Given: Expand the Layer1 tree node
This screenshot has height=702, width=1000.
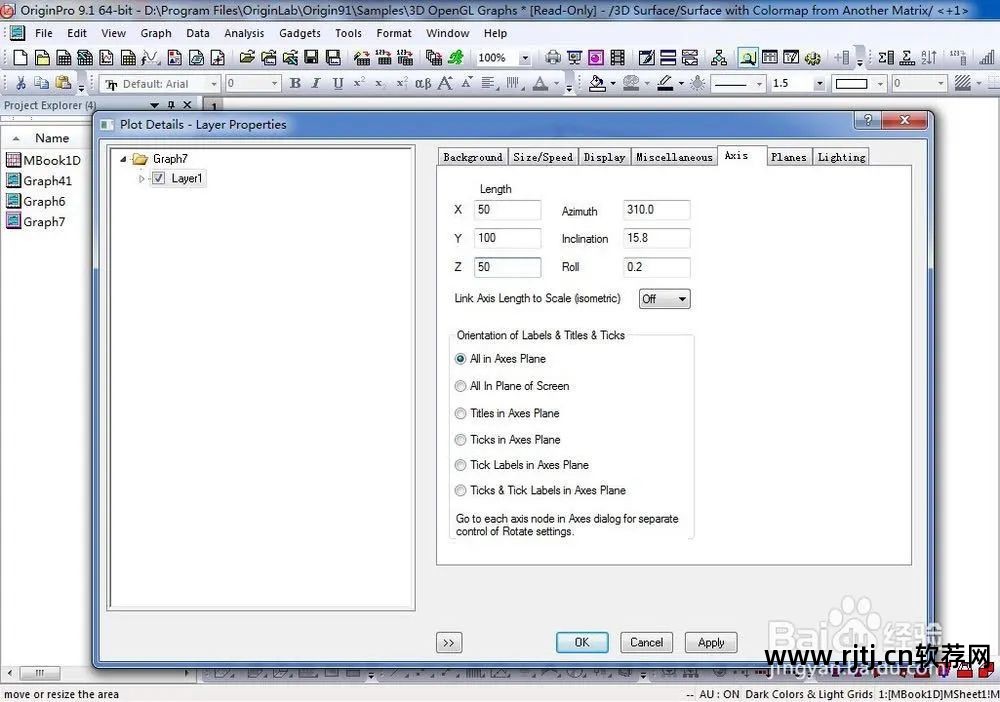Looking at the screenshot, I should [141, 179].
